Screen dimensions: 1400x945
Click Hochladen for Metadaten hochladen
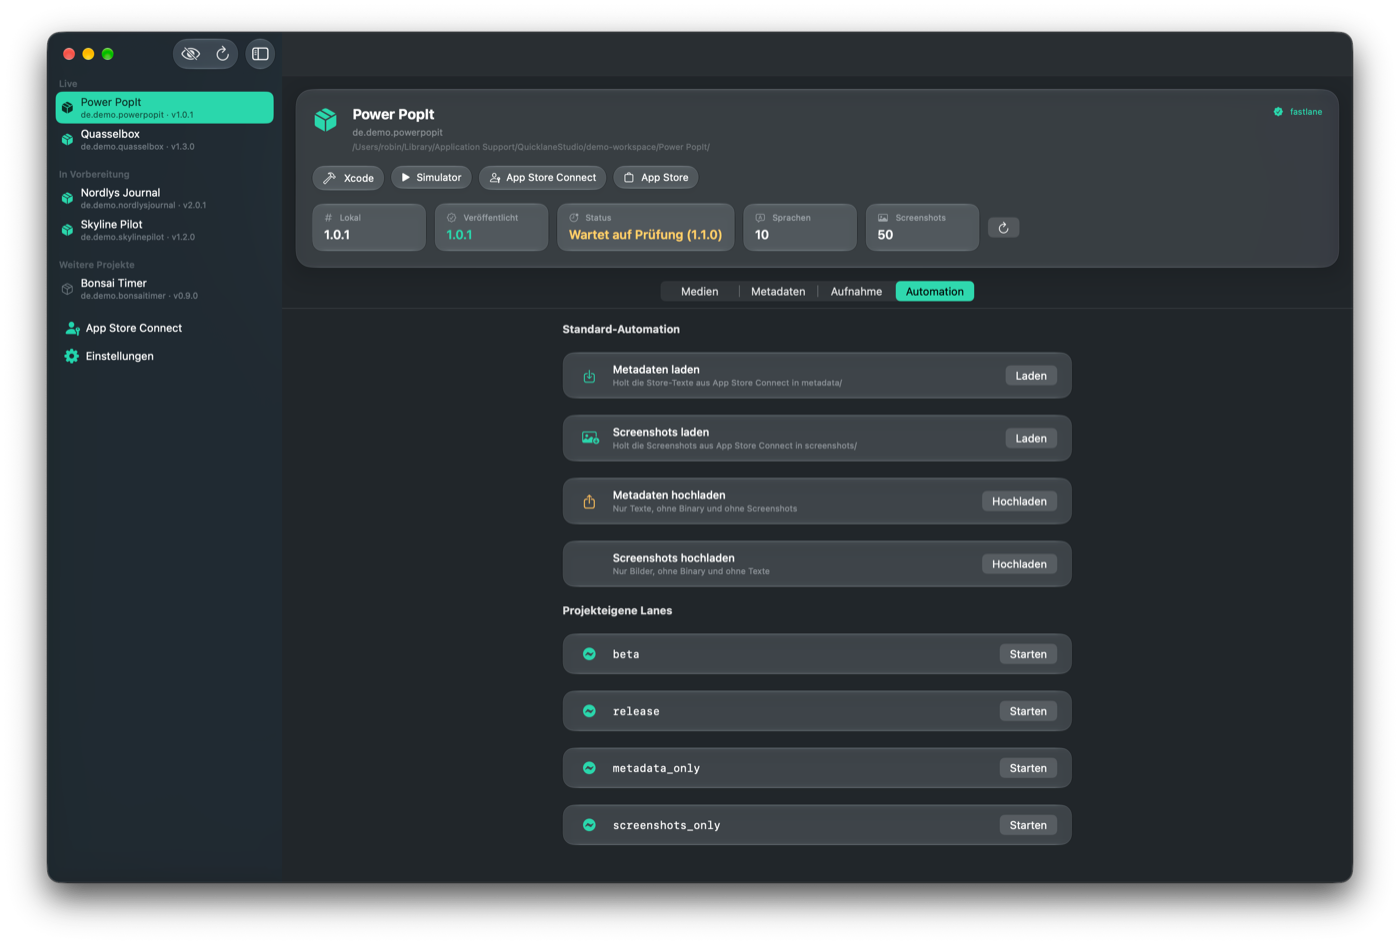point(1019,502)
